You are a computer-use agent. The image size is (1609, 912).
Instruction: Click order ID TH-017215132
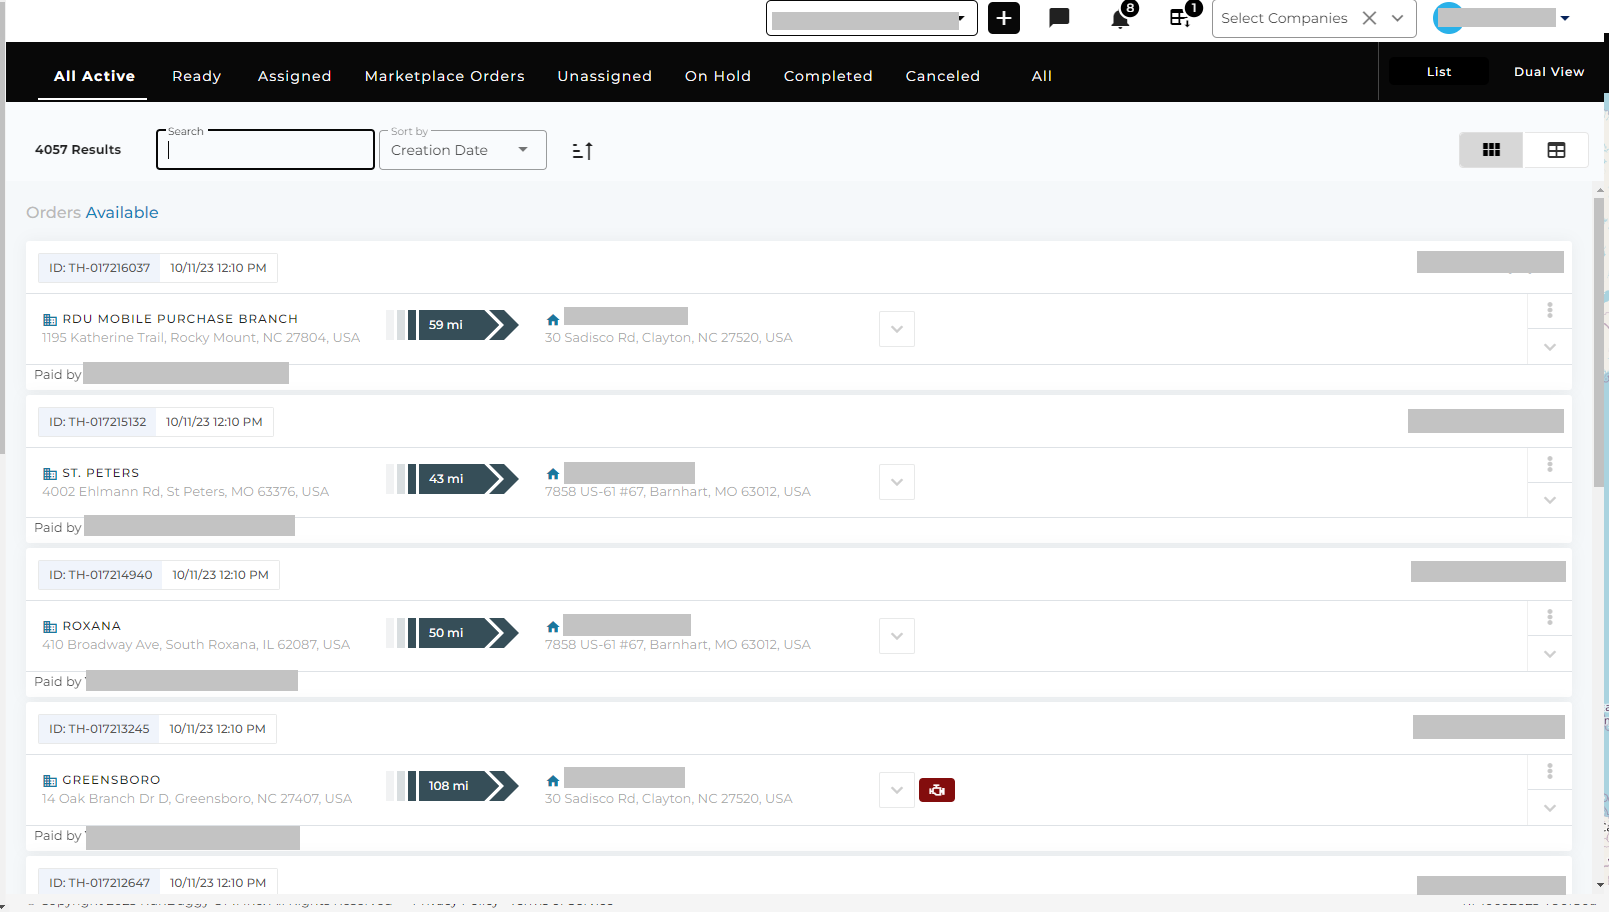pos(98,422)
